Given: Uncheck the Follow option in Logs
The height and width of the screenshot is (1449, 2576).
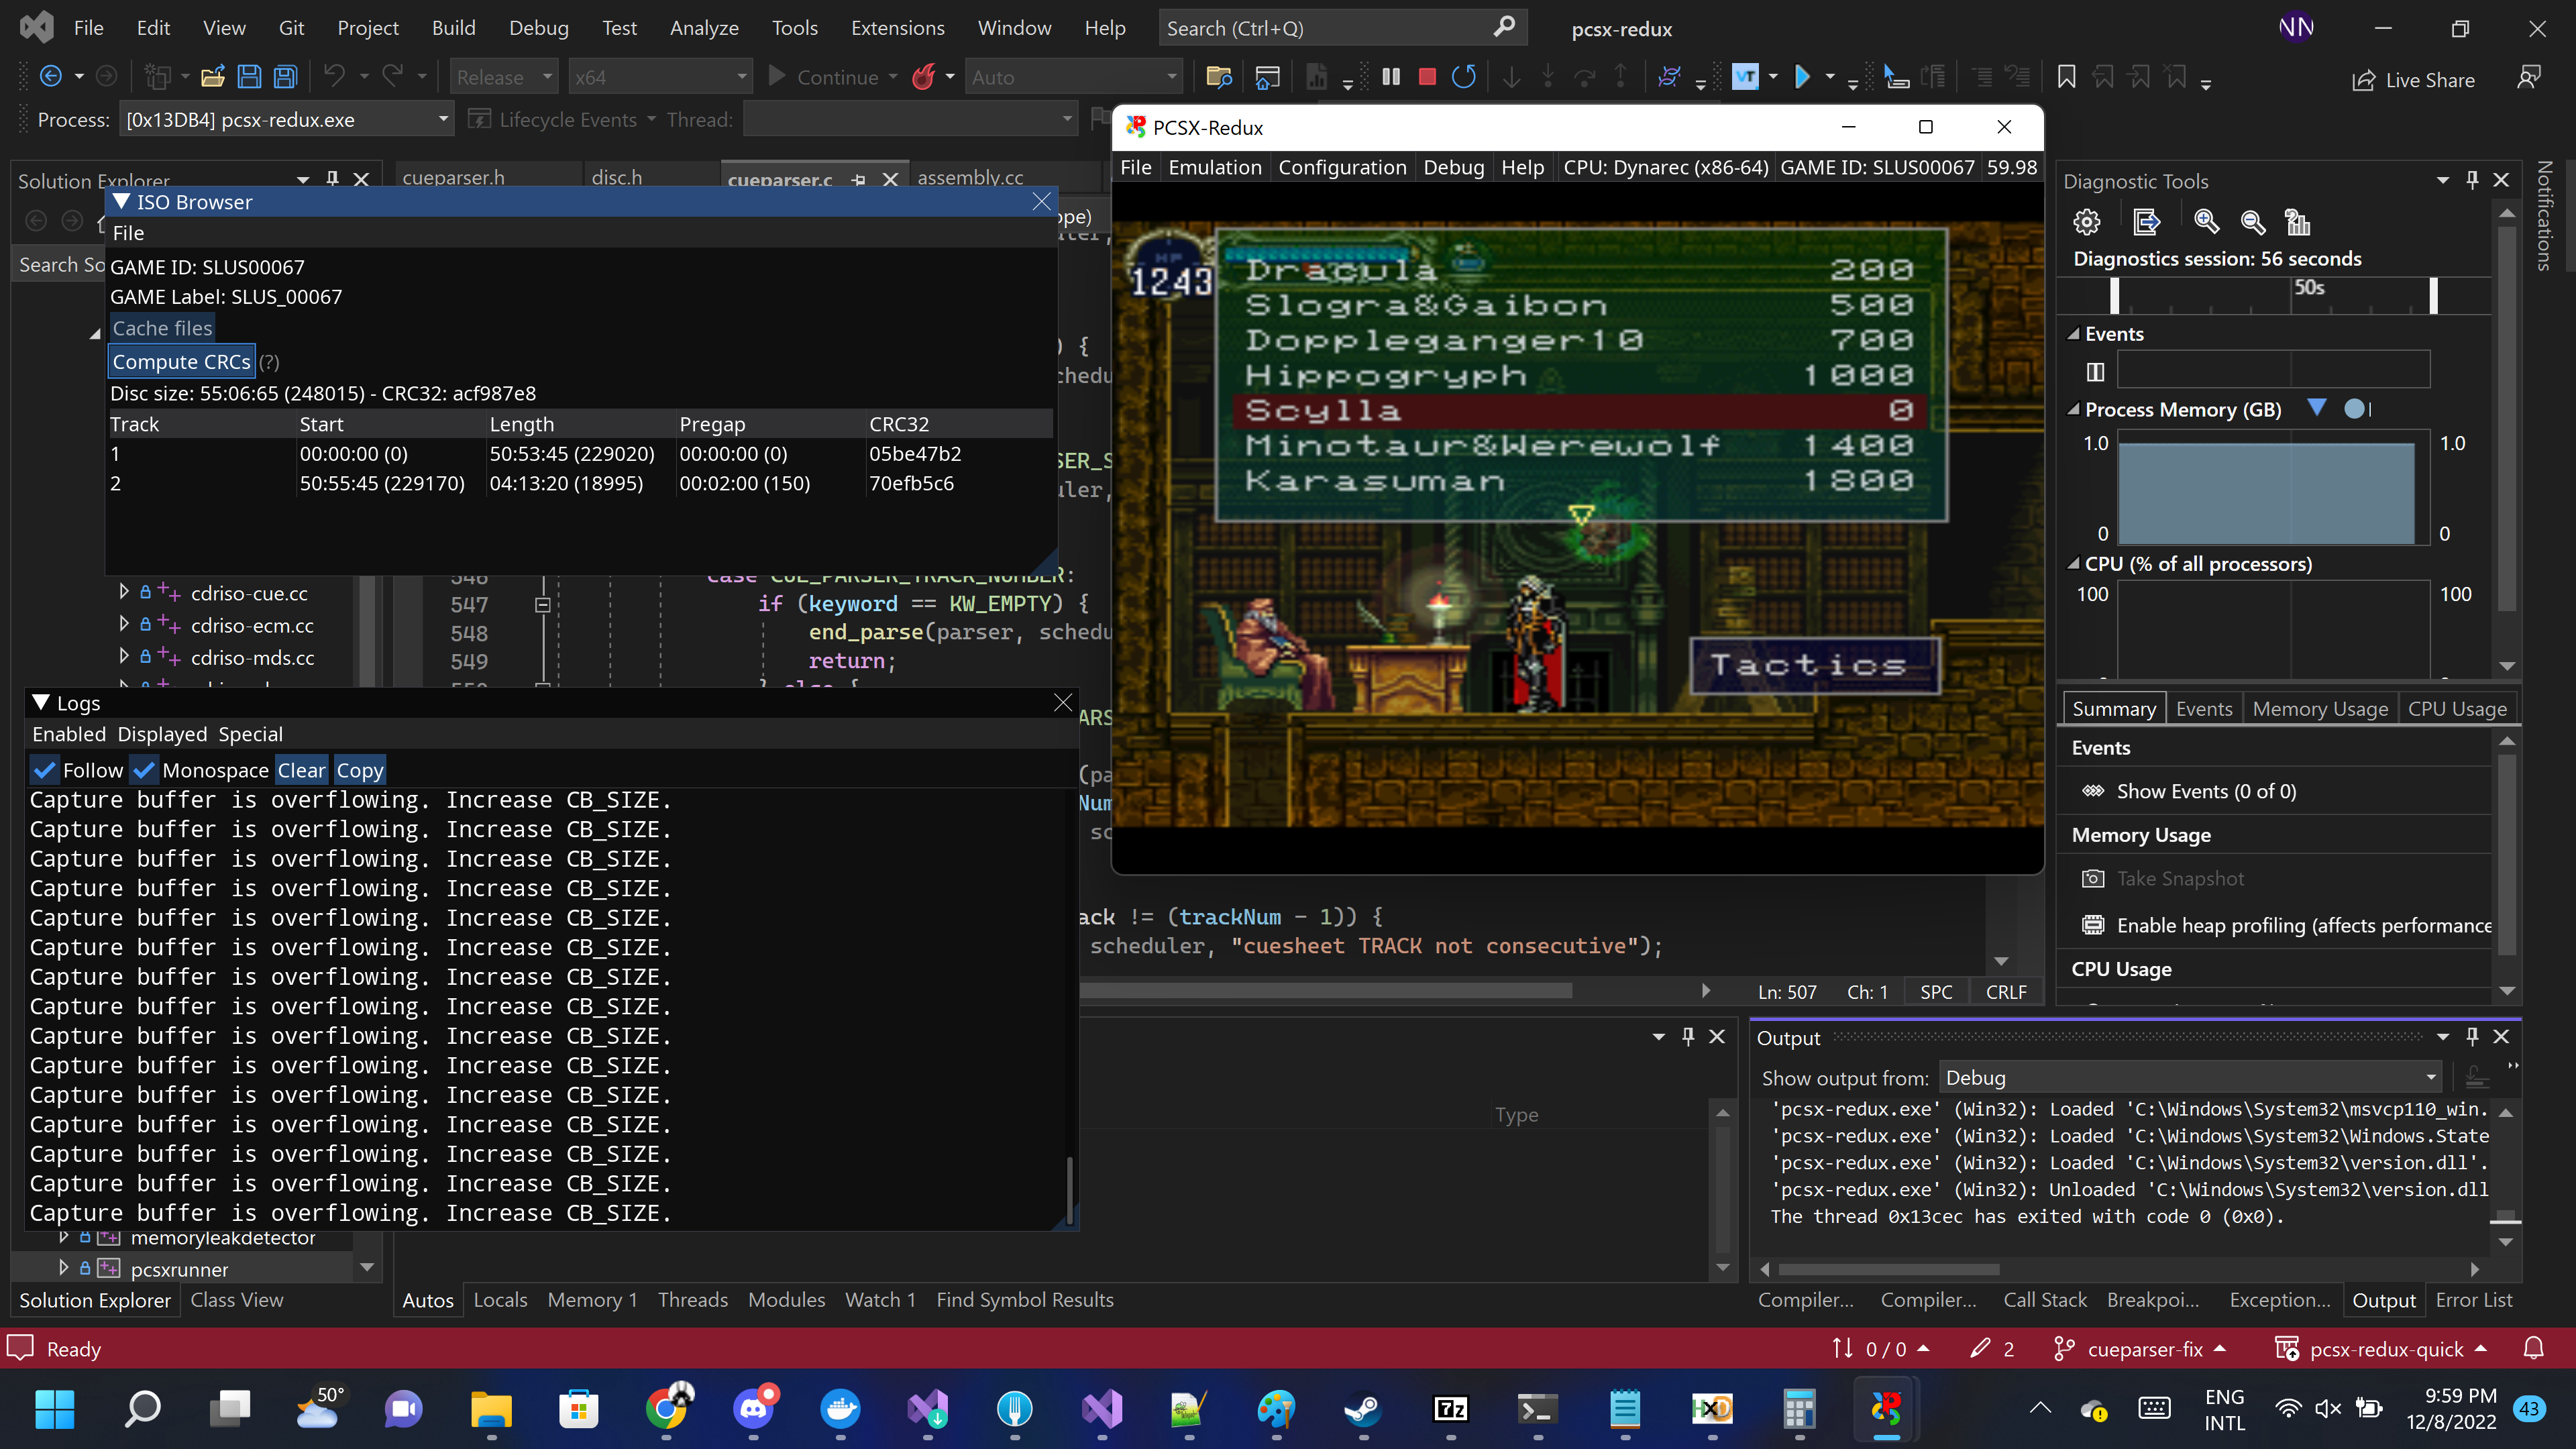Looking at the screenshot, I should [45, 770].
